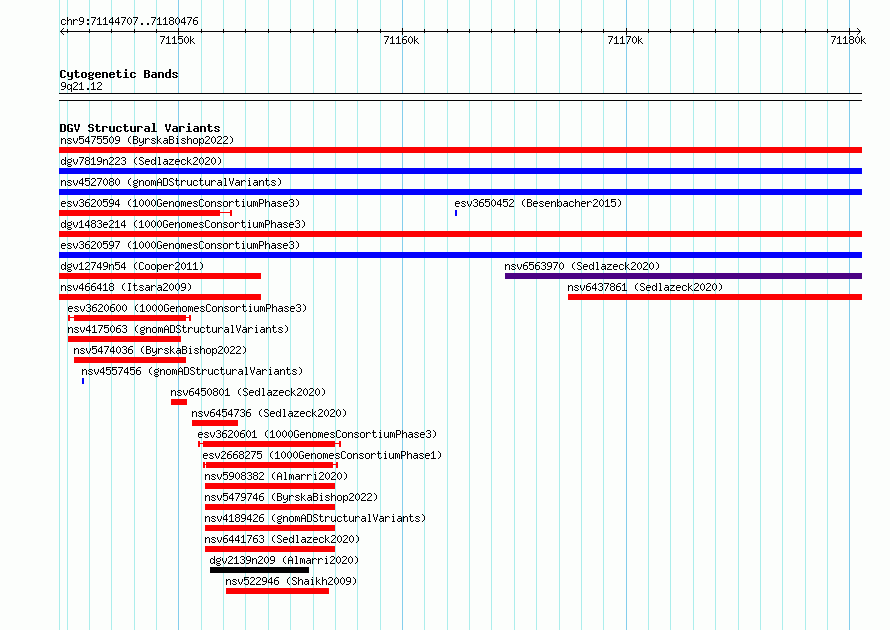Viewport: 890px width, 630px height.
Task: Click nsv4557456 (gnomADStructuralVariants) label
Action: pyautogui.click(x=192, y=371)
